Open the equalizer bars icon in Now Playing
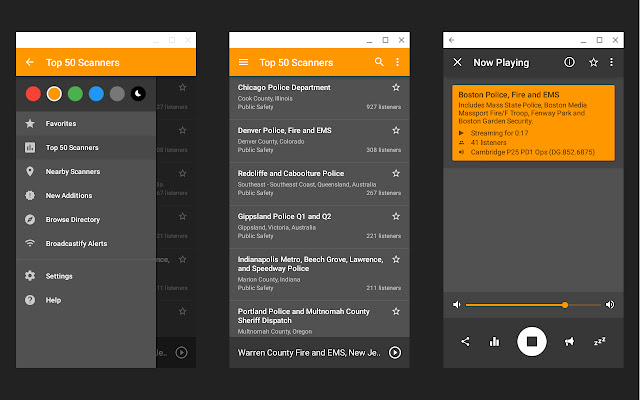Image resolution: width=640 pixels, height=400 pixels. (x=494, y=341)
